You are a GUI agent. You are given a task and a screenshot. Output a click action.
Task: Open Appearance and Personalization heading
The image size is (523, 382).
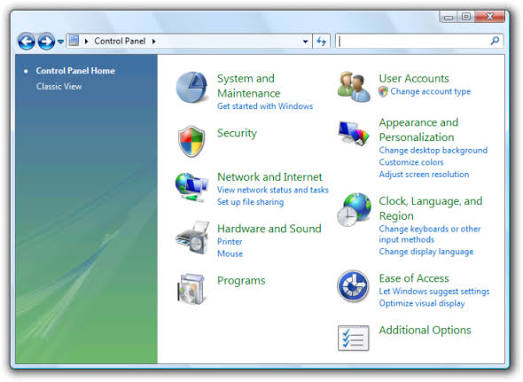point(419,130)
